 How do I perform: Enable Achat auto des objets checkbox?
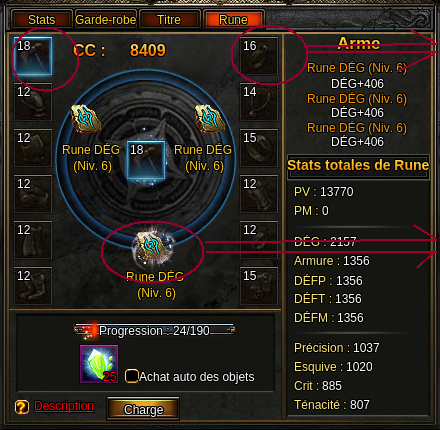tap(131, 376)
